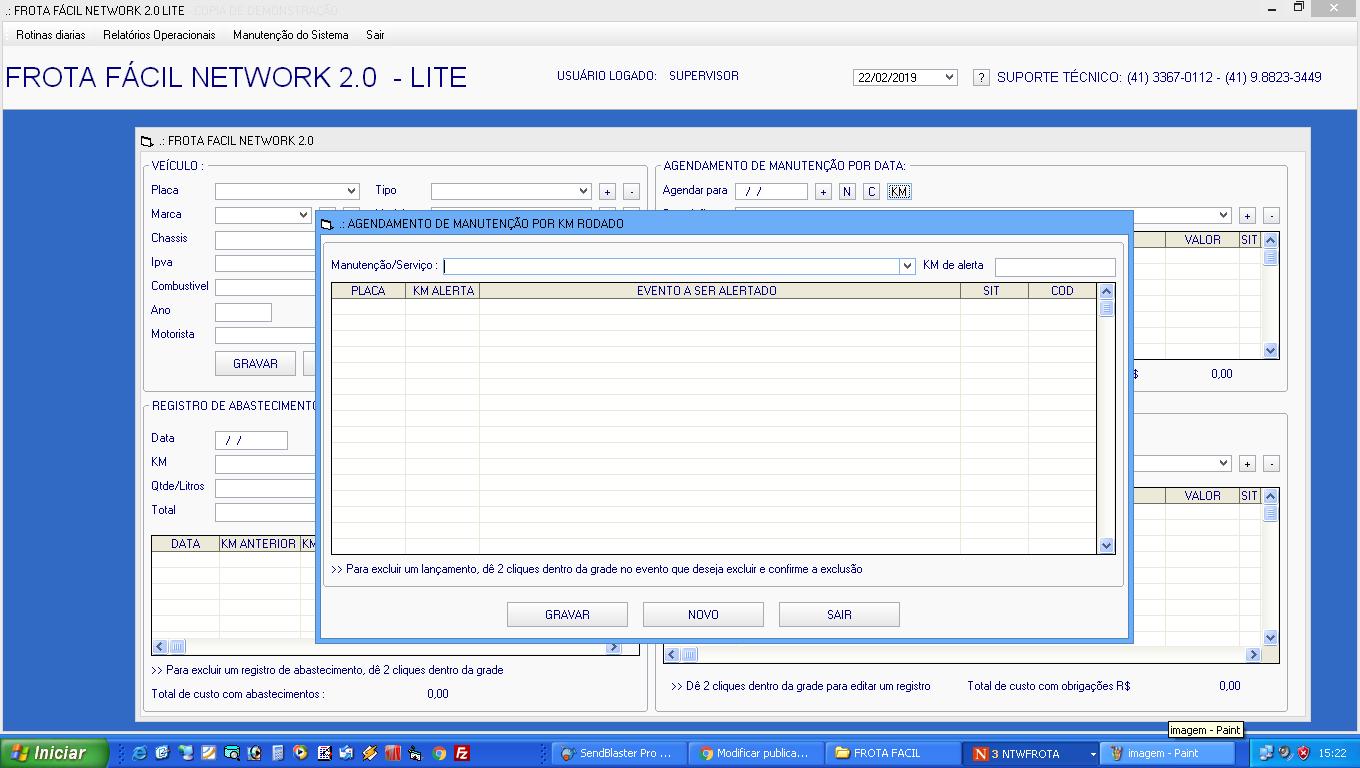This screenshot has height=768, width=1360.
Task: Click the Winamp icon in the quick launch bar
Action: [x=368, y=753]
